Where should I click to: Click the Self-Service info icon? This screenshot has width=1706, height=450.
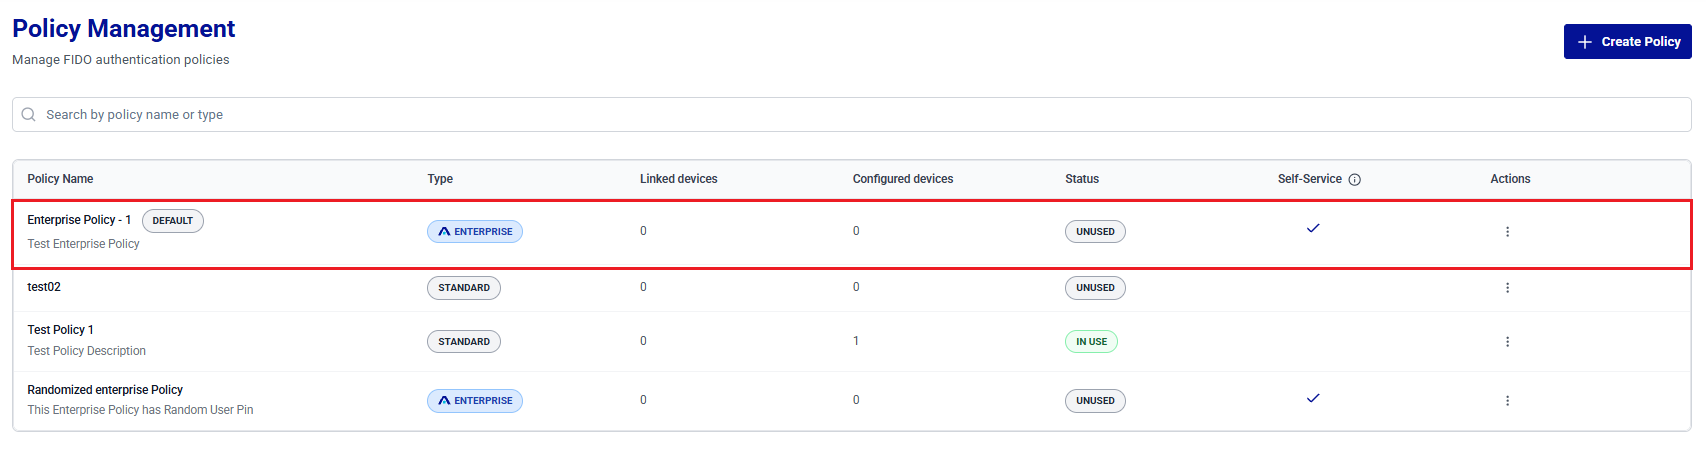point(1355,180)
